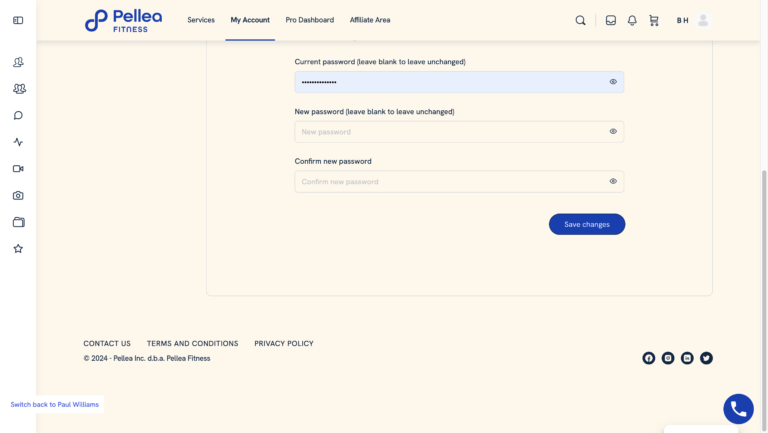Click the Confirm new password label
768x433 pixels.
tap(333, 161)
